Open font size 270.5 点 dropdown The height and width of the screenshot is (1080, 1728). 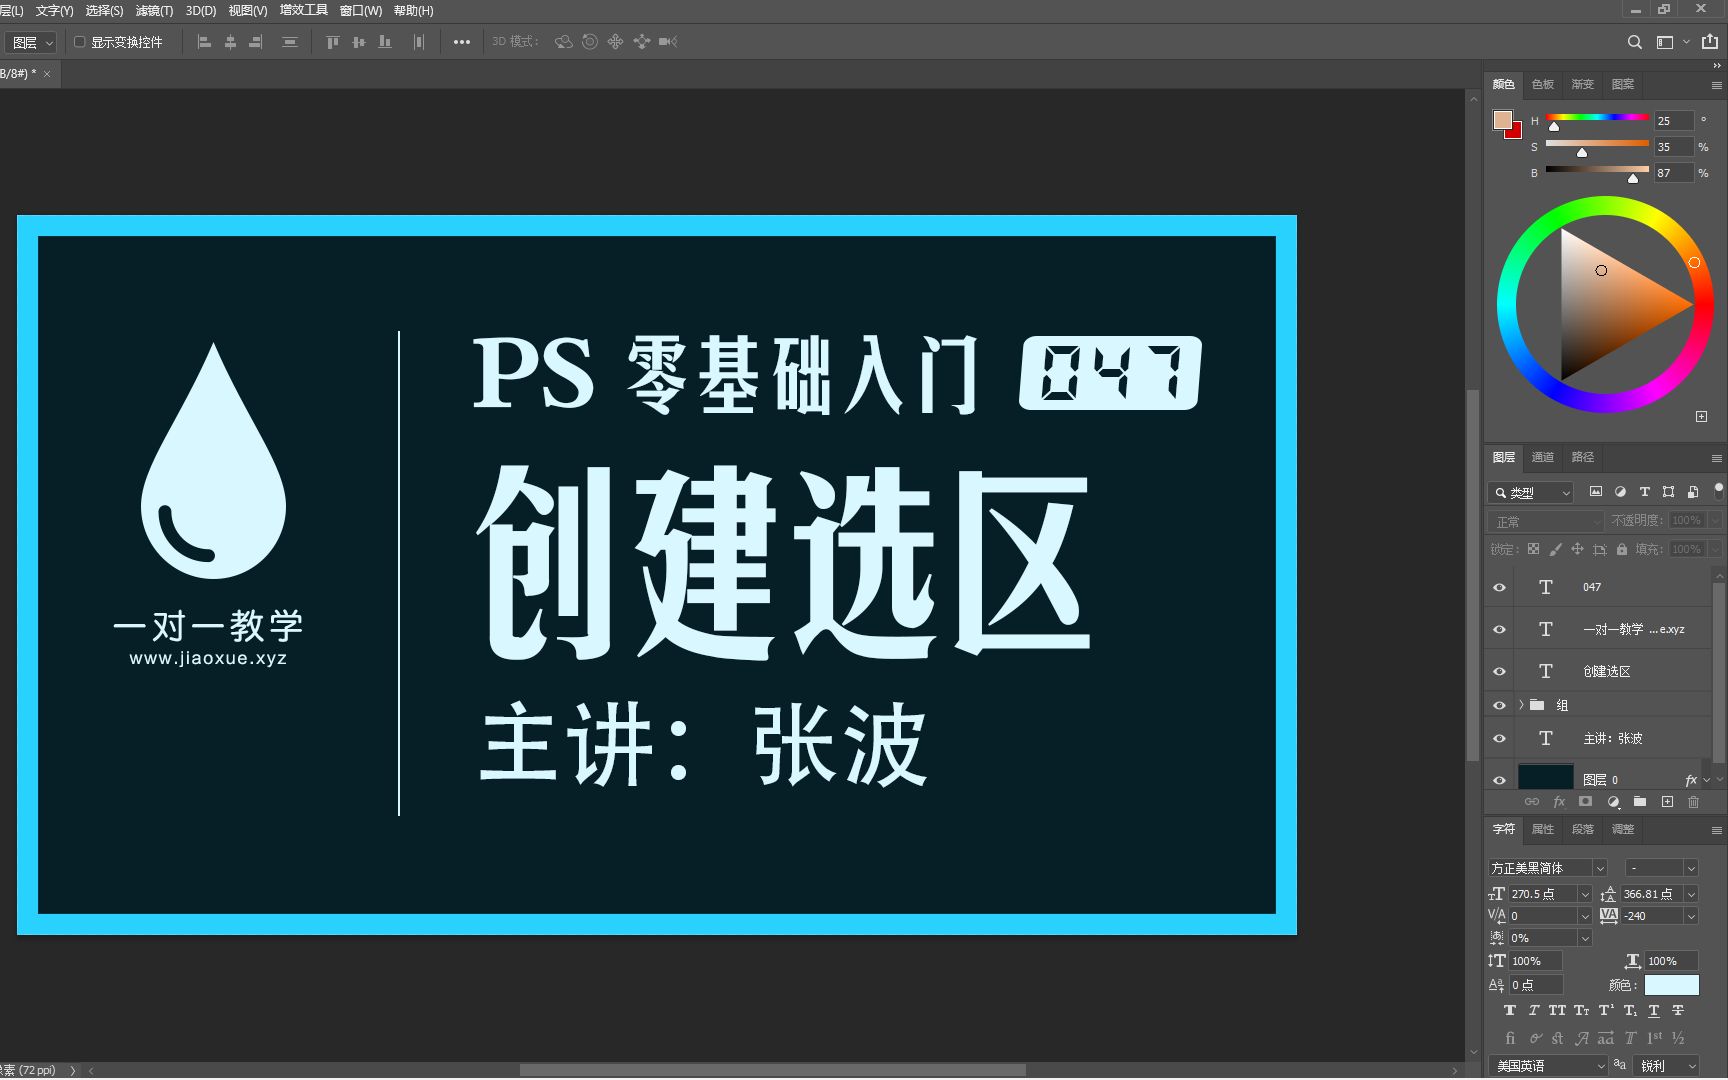click(1585, 894)
